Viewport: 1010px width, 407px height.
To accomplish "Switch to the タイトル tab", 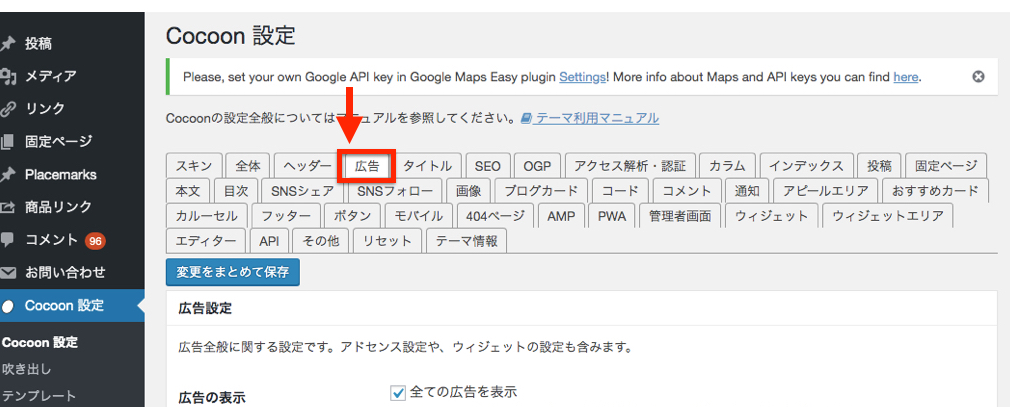I will click(x=427, y=166).
